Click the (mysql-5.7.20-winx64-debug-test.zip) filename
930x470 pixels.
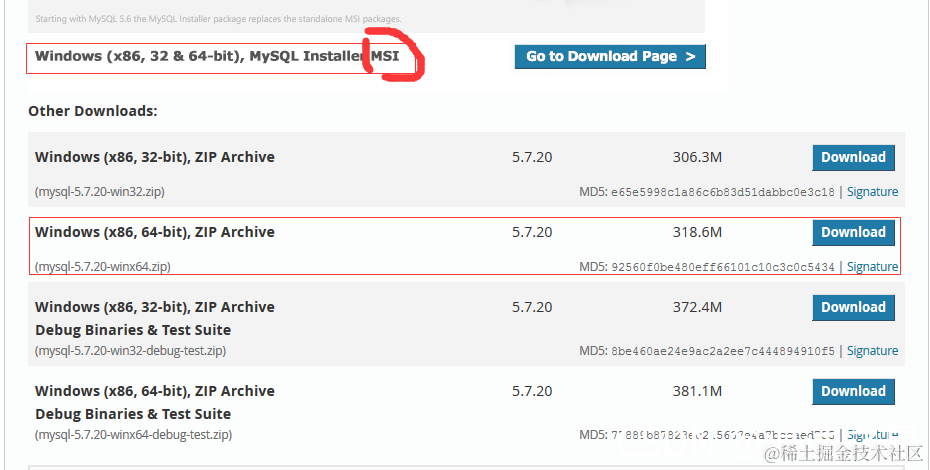(133, 435)
